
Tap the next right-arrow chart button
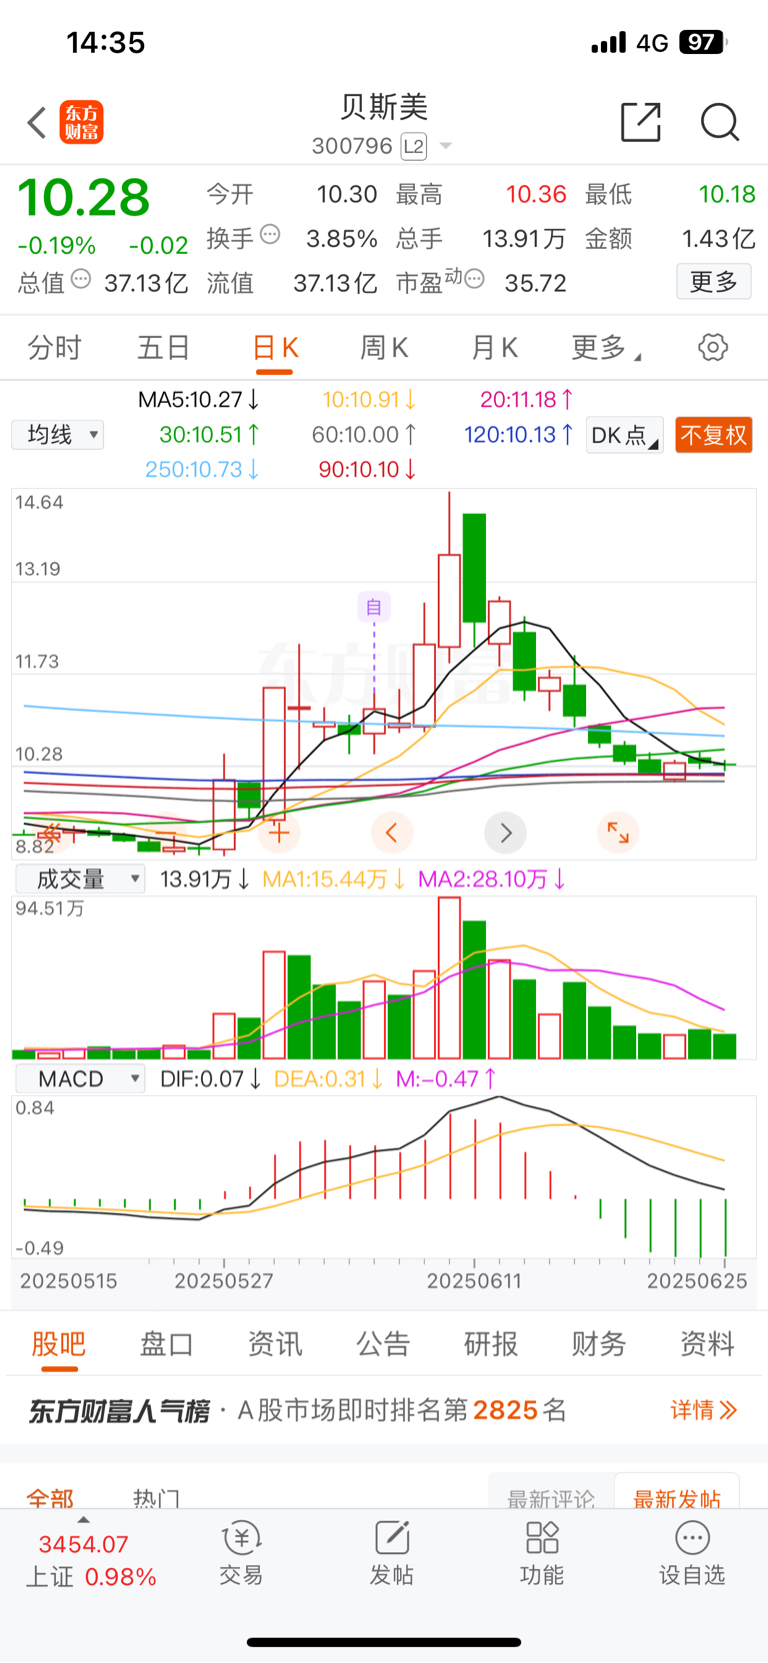[x=505, y=832]
